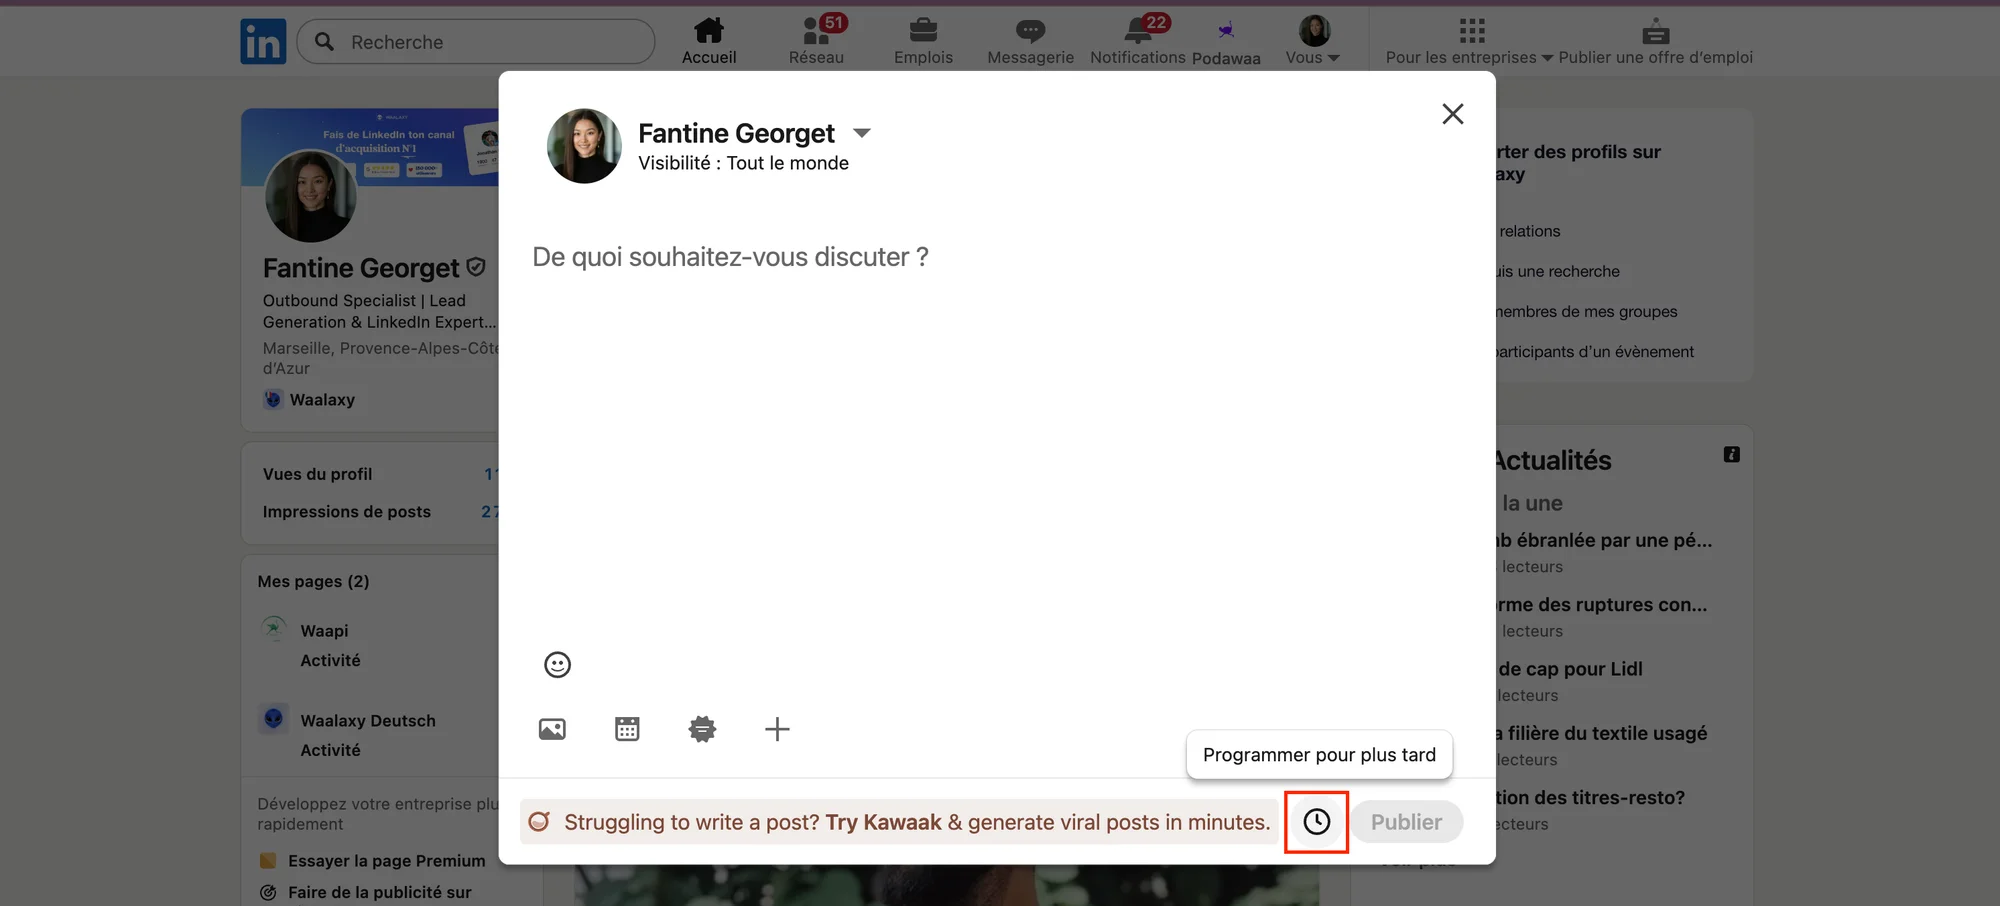Open the Emplois briefcase icon

[x=923, y=31]
